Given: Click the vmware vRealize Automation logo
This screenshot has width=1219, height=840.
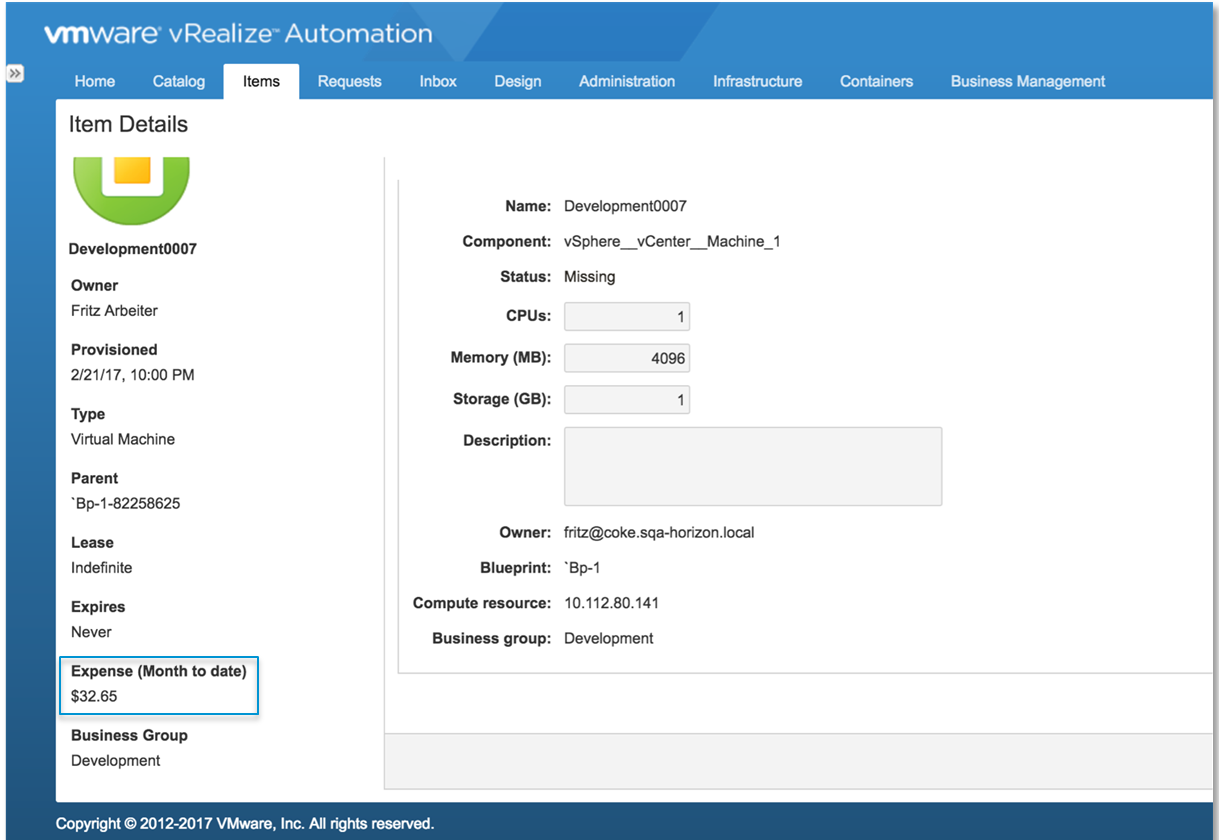Looking at the screenshot, I should coord(237,32).
